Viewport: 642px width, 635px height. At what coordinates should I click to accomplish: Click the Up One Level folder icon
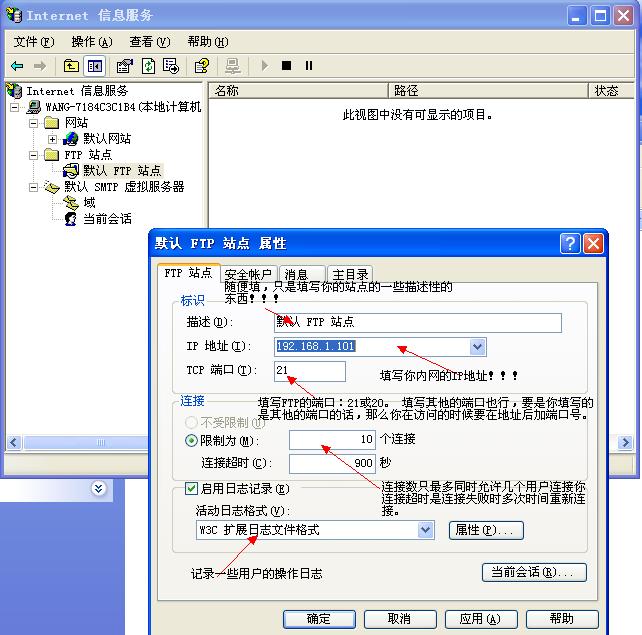[x=71, y=66]
